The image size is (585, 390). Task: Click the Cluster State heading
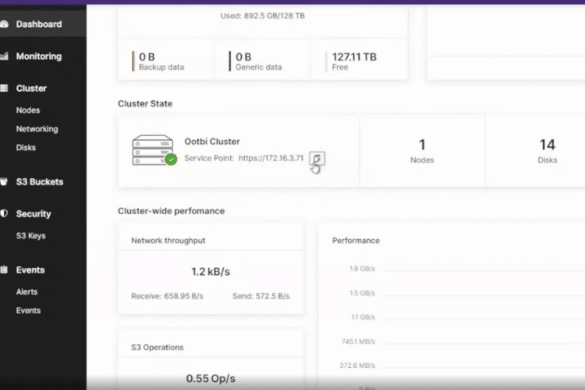(145, 103)
